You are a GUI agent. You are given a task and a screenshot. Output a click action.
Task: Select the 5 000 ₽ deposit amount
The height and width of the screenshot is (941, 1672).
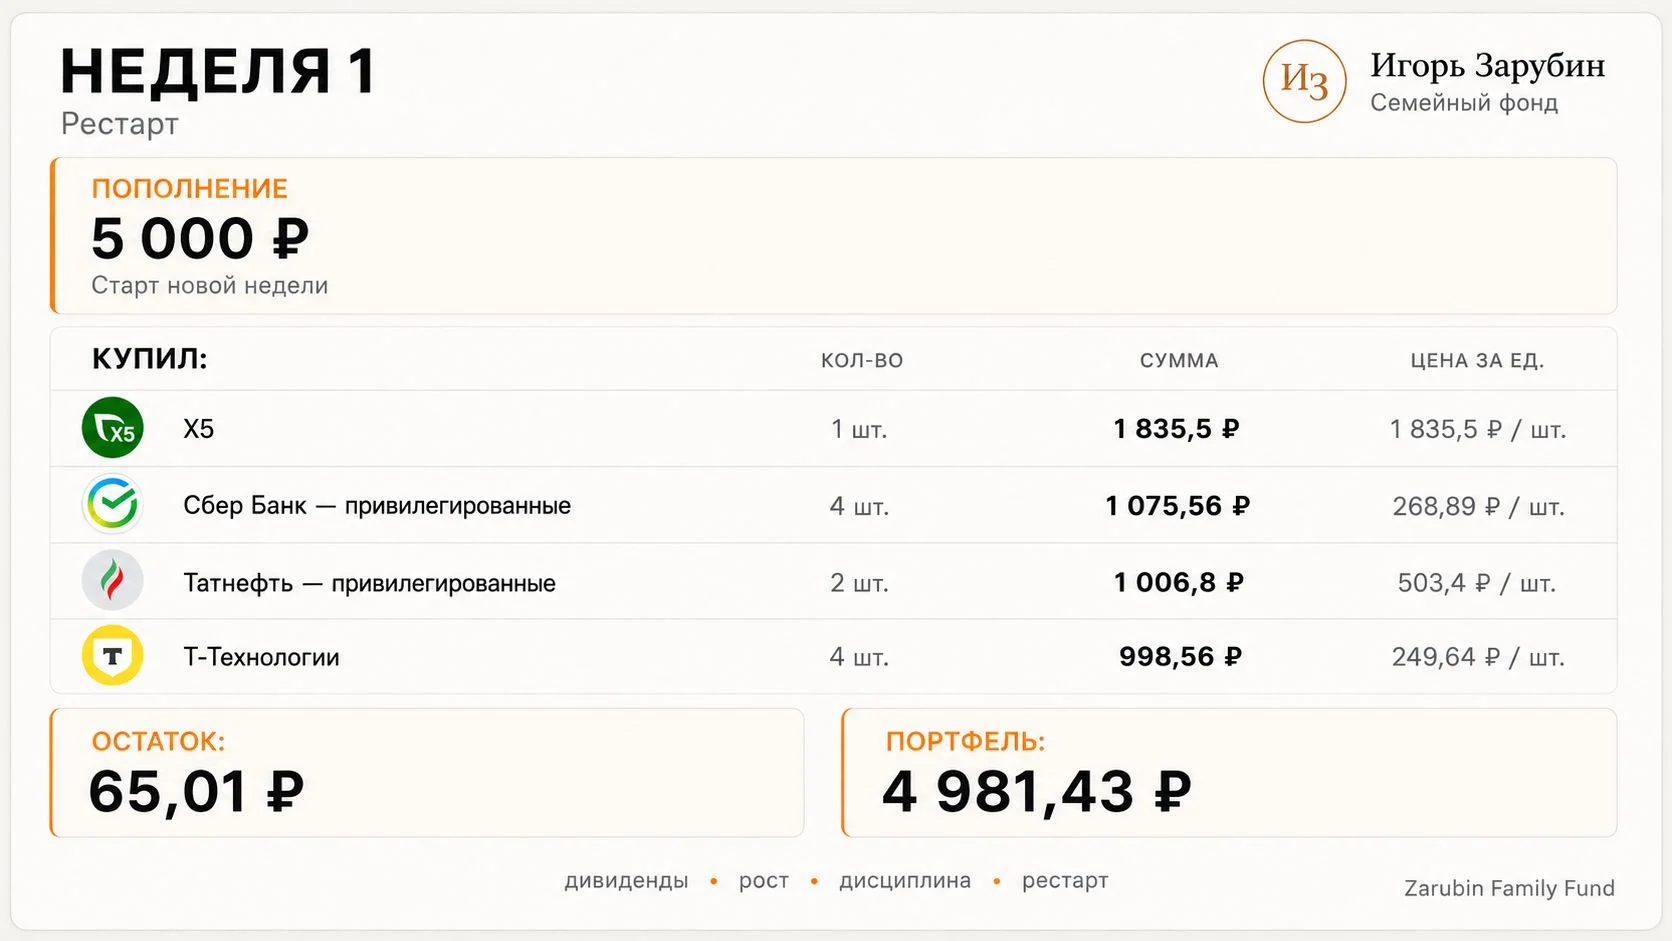200,239
